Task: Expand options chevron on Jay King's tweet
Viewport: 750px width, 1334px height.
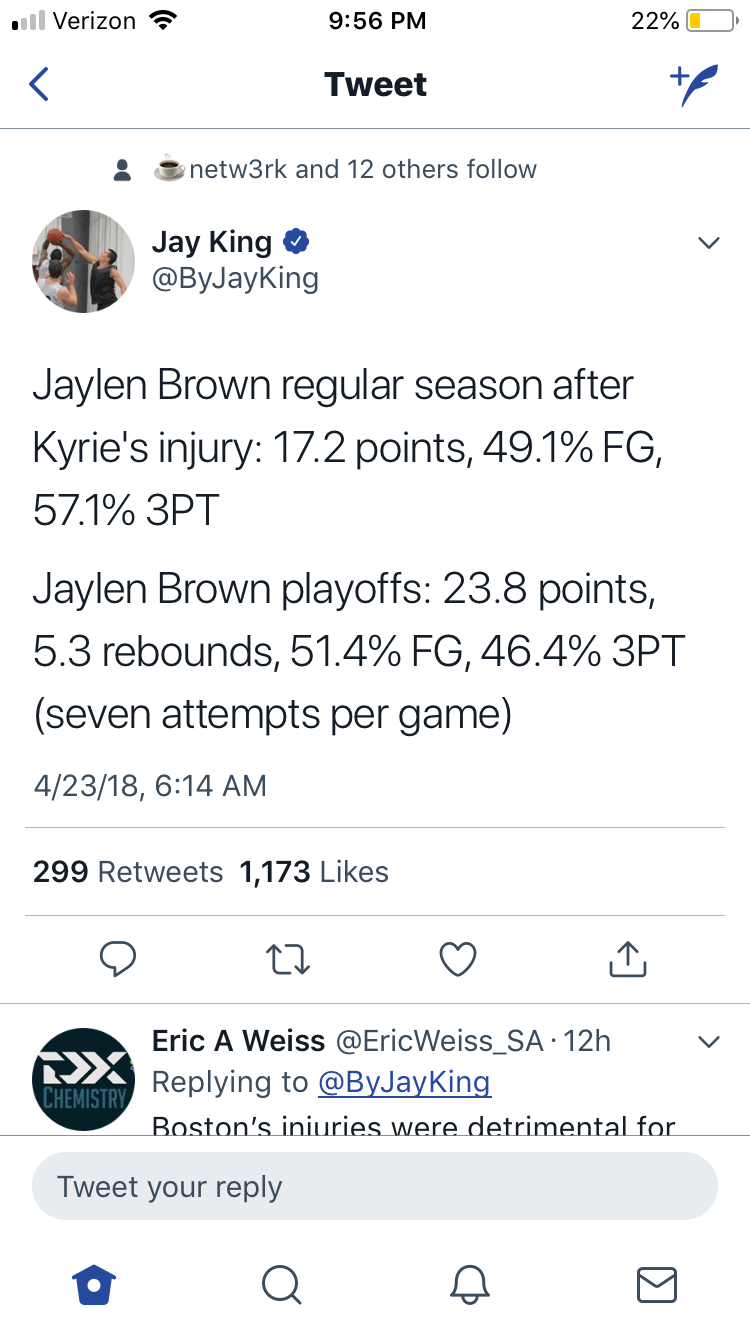Action: tap(708, 243)
